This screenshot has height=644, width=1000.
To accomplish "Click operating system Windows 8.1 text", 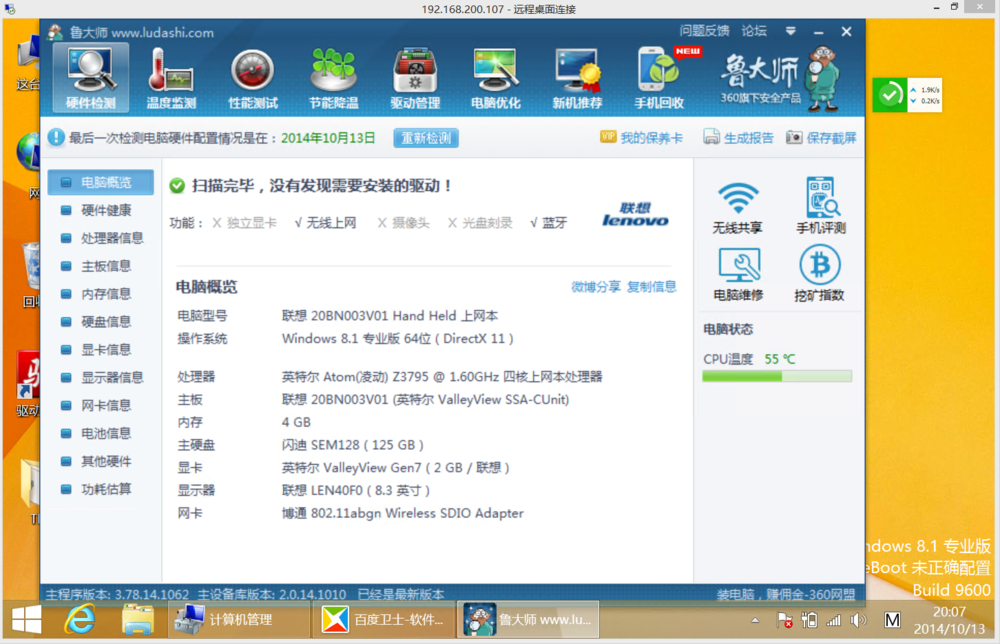I will pos(397,339).
